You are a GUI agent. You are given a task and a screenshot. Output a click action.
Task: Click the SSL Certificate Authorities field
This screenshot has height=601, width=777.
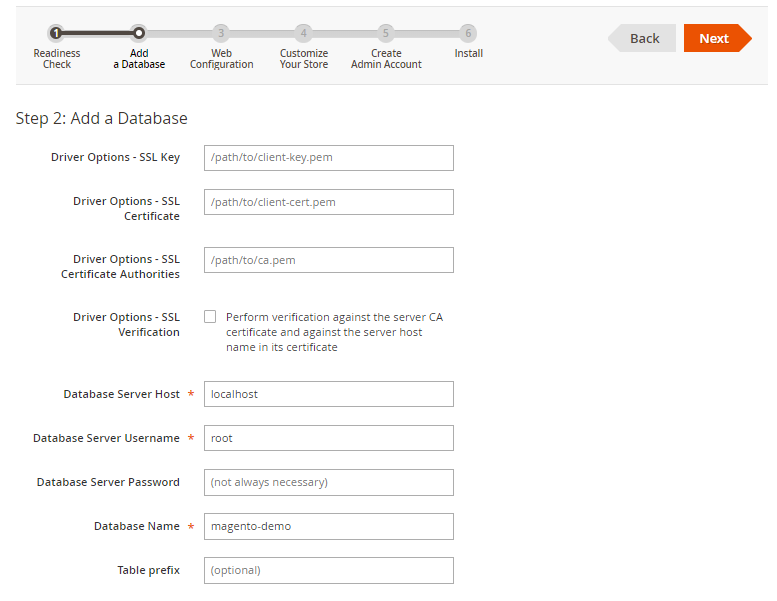(x=328, y=260)
